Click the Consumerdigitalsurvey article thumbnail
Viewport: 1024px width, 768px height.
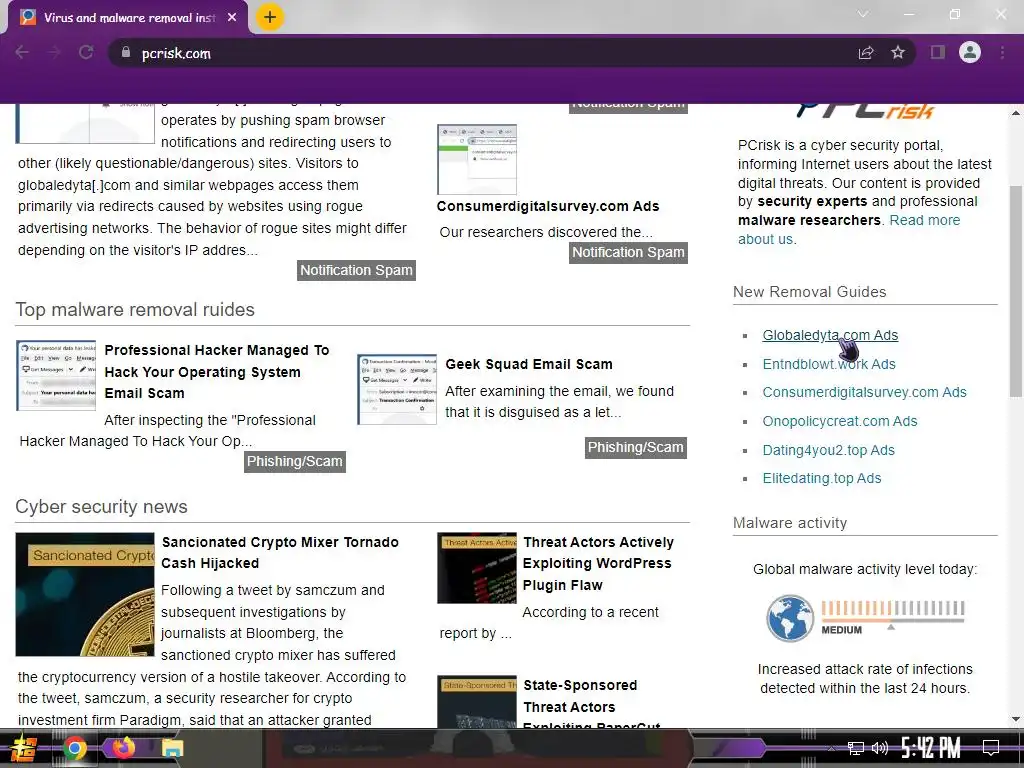[x=477, y=159]
